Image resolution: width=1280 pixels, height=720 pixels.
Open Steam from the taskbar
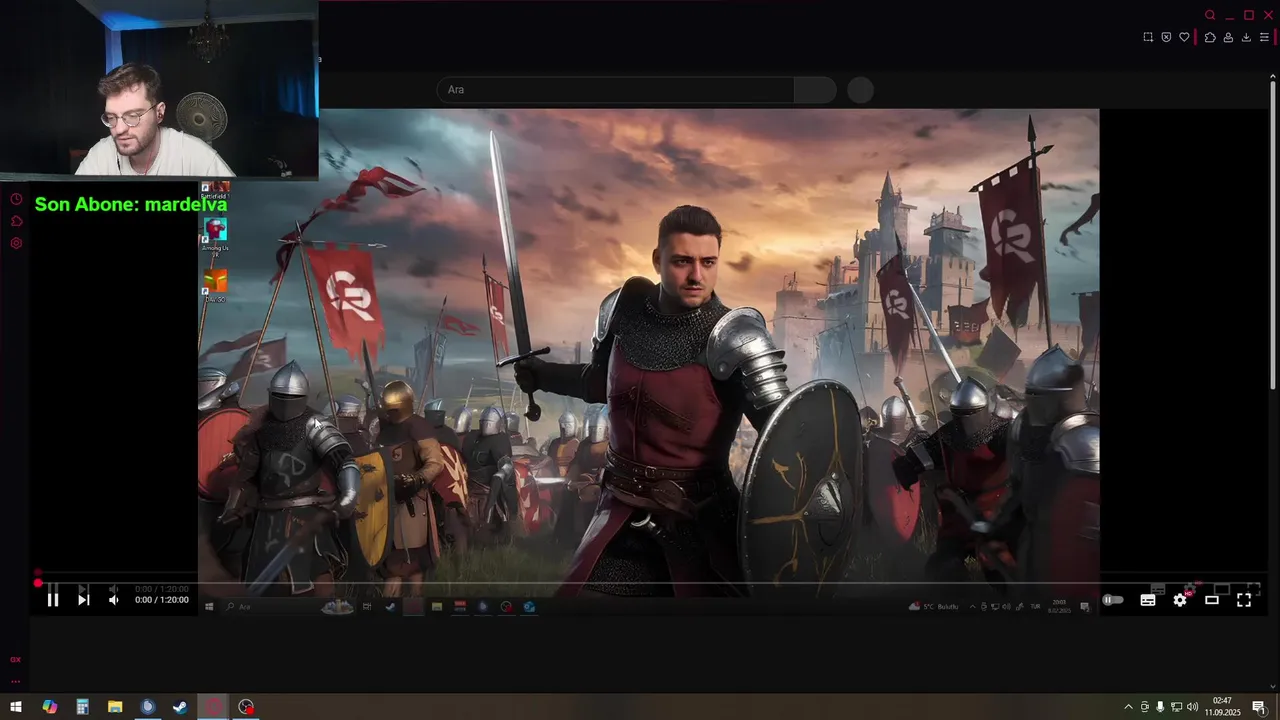(x=180, y=707)
